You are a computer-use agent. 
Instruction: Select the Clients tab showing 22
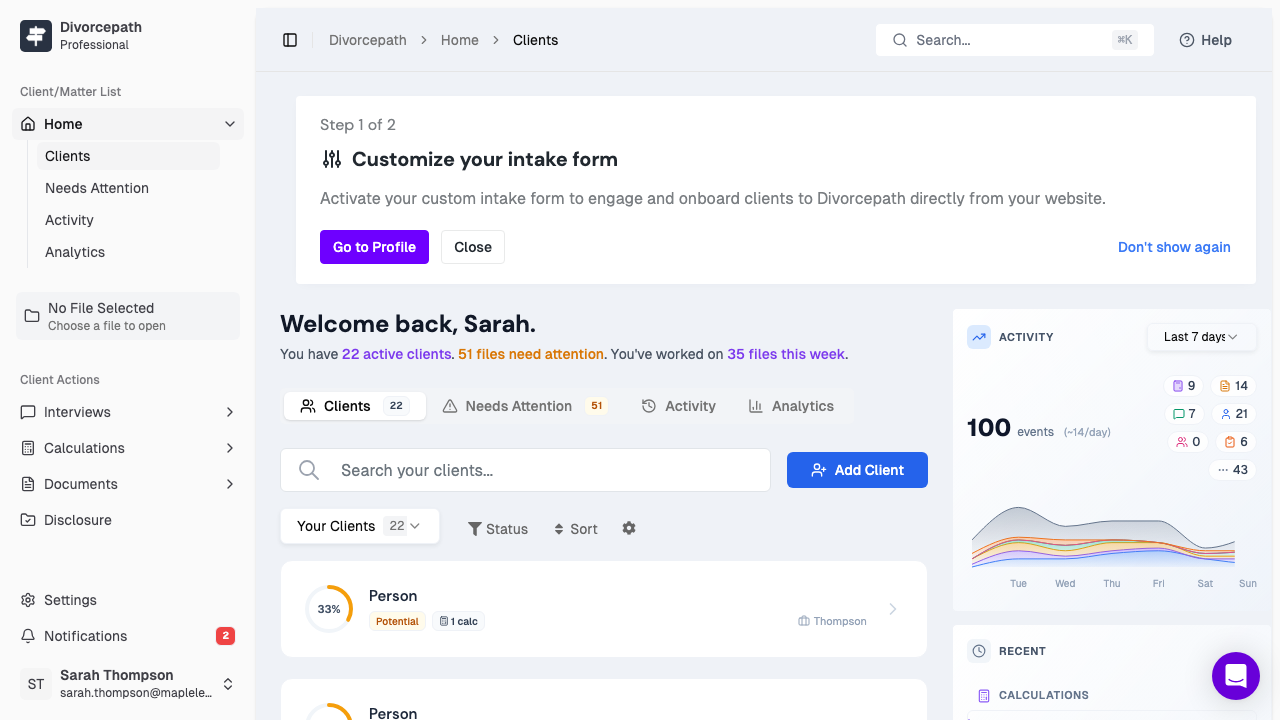[355, 406]
